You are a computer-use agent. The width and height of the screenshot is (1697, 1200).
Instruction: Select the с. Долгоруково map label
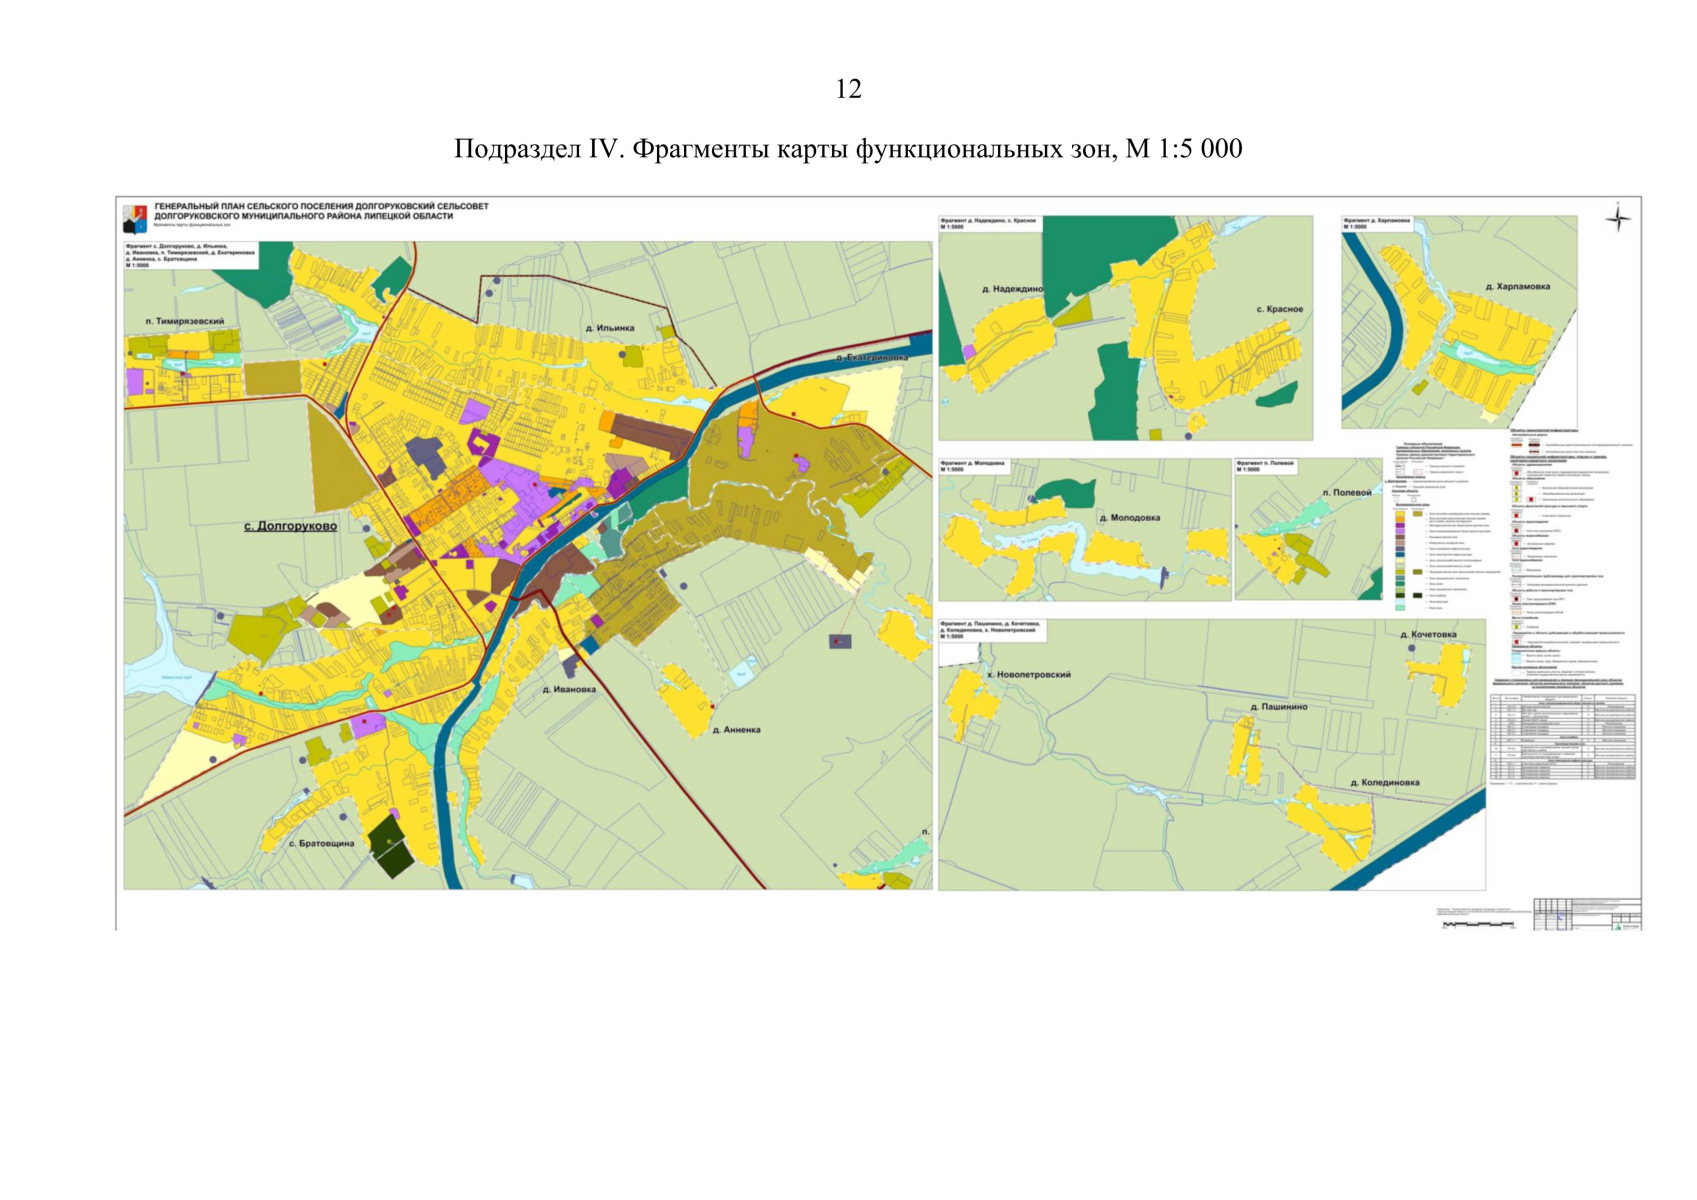pos(290,526)
